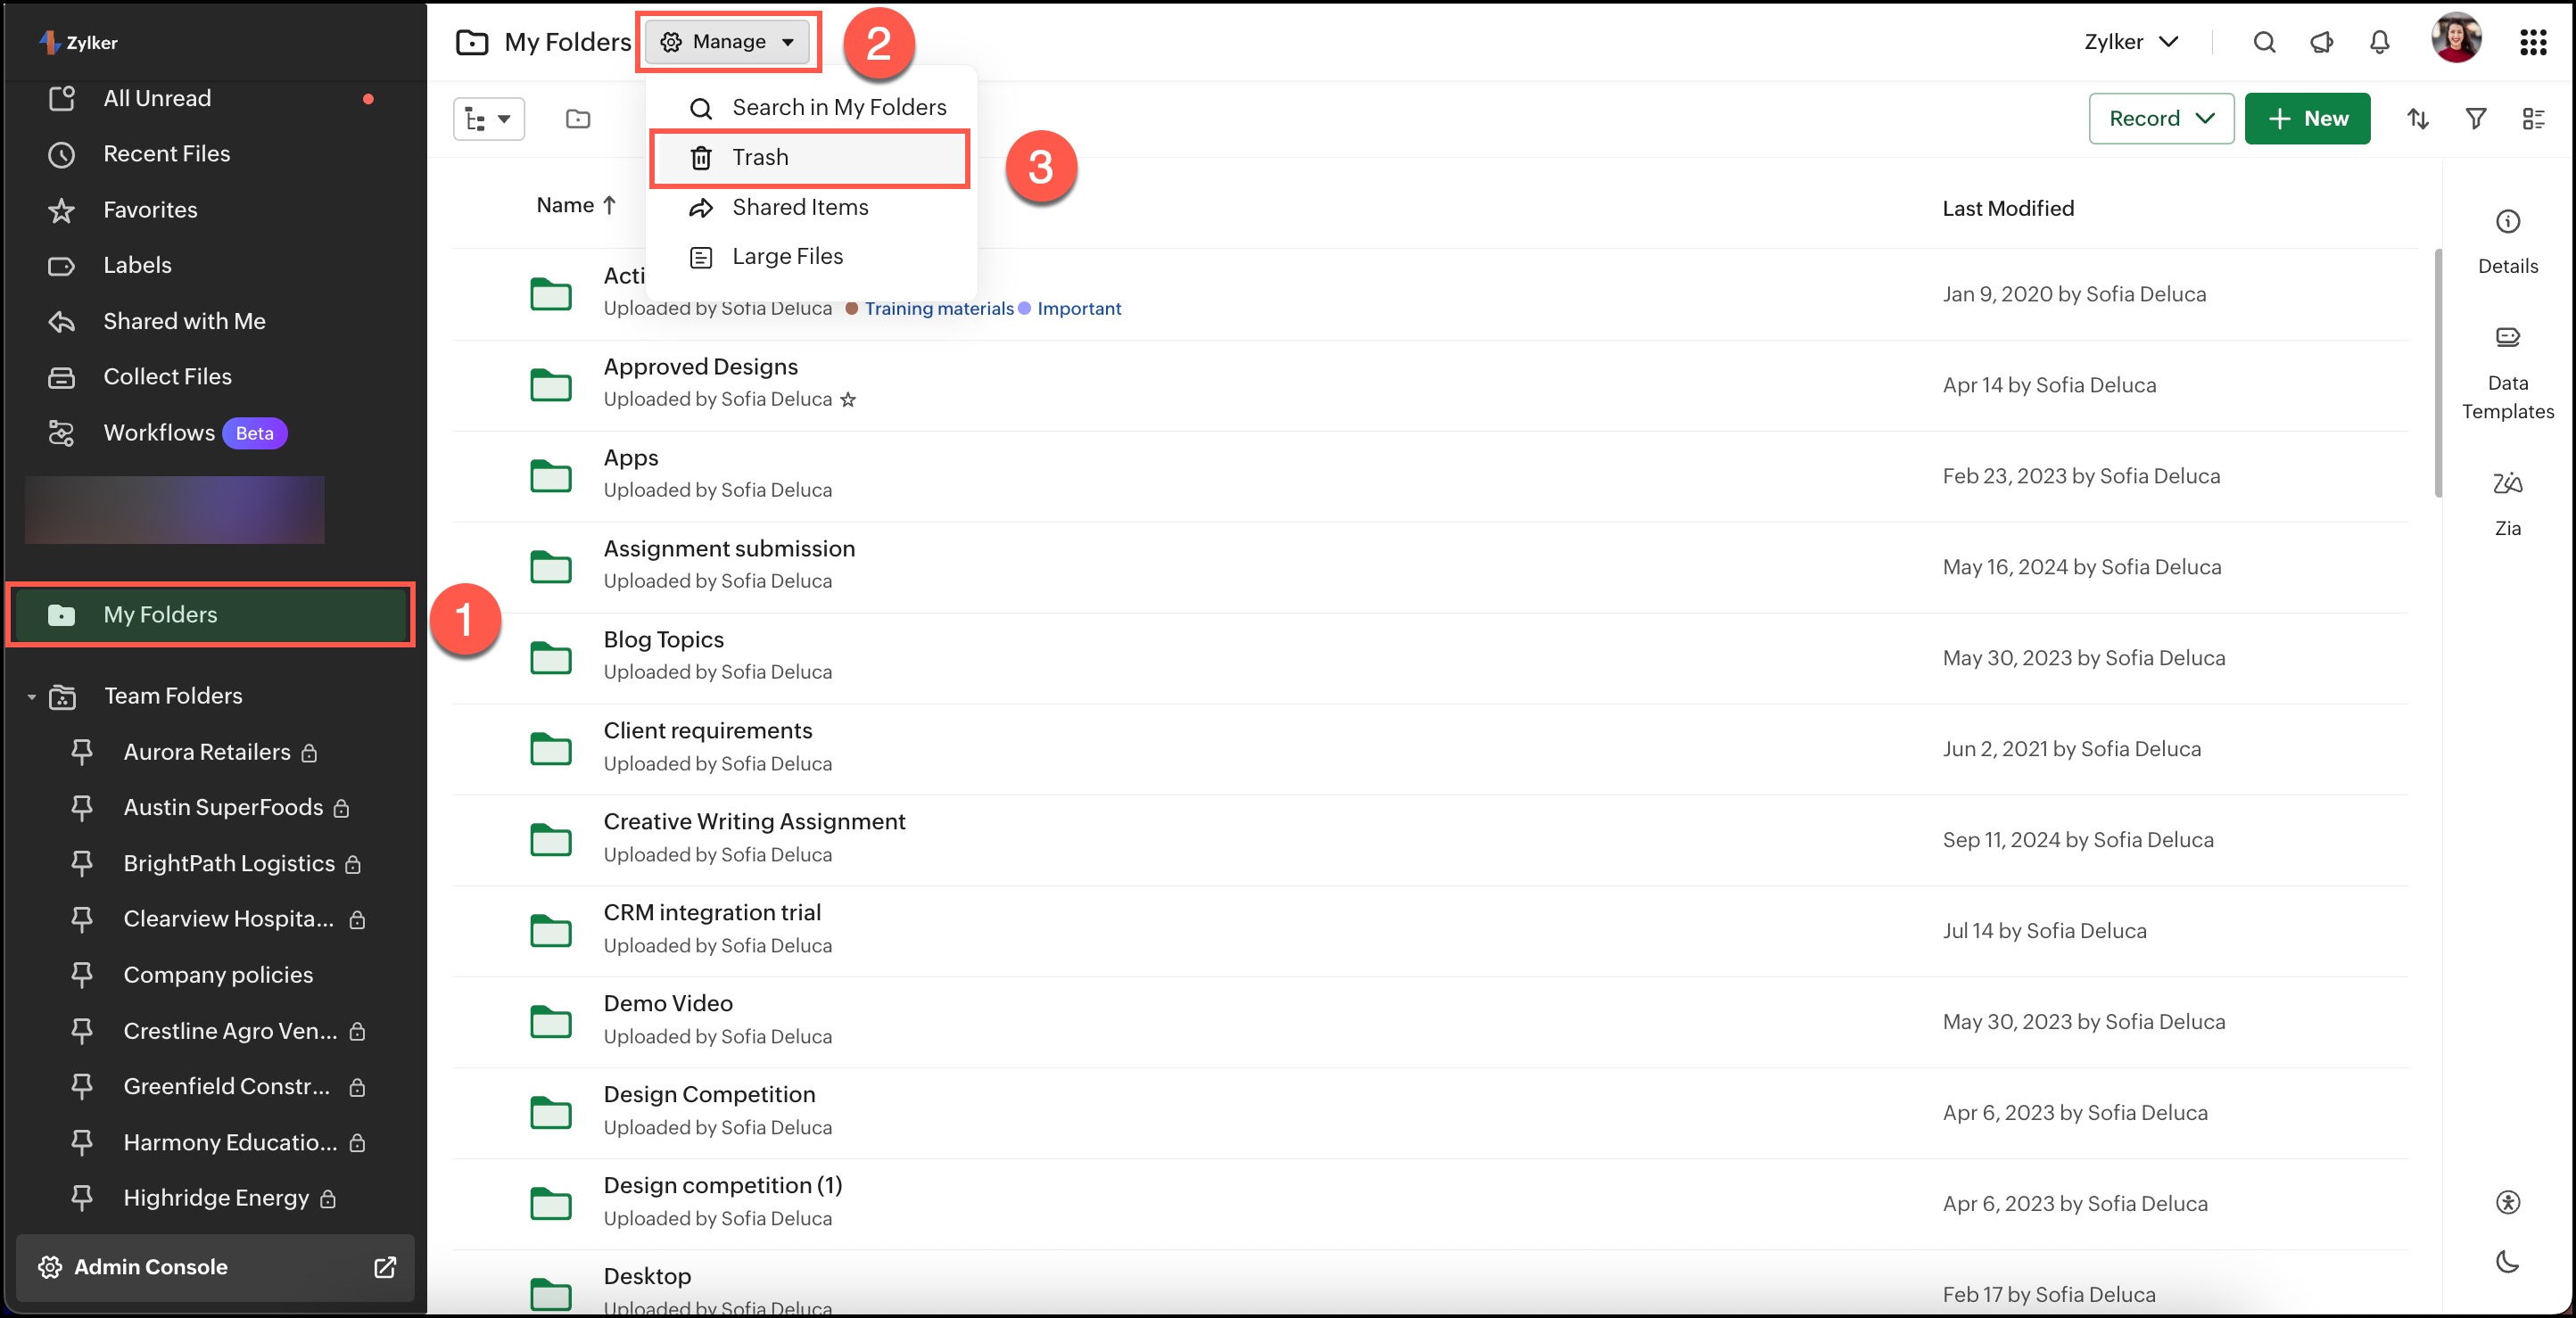The width and height of the screenshot is (2576, 1318).
Task: Open the apps grid launcher
Action: coord(2532,42)
